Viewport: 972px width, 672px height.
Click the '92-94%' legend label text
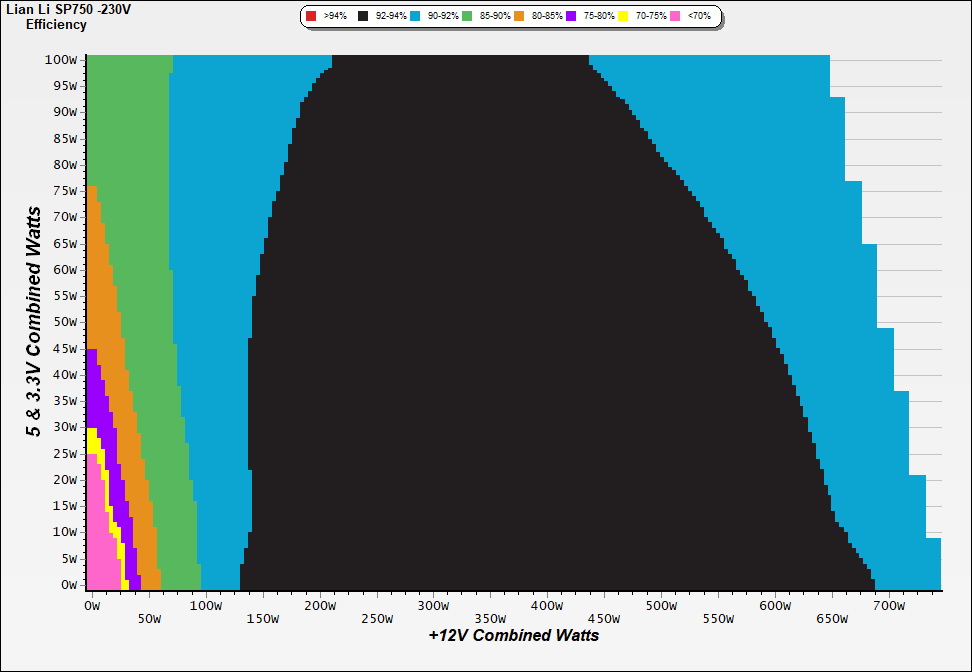pyautogui.click(x=390, y=17)
